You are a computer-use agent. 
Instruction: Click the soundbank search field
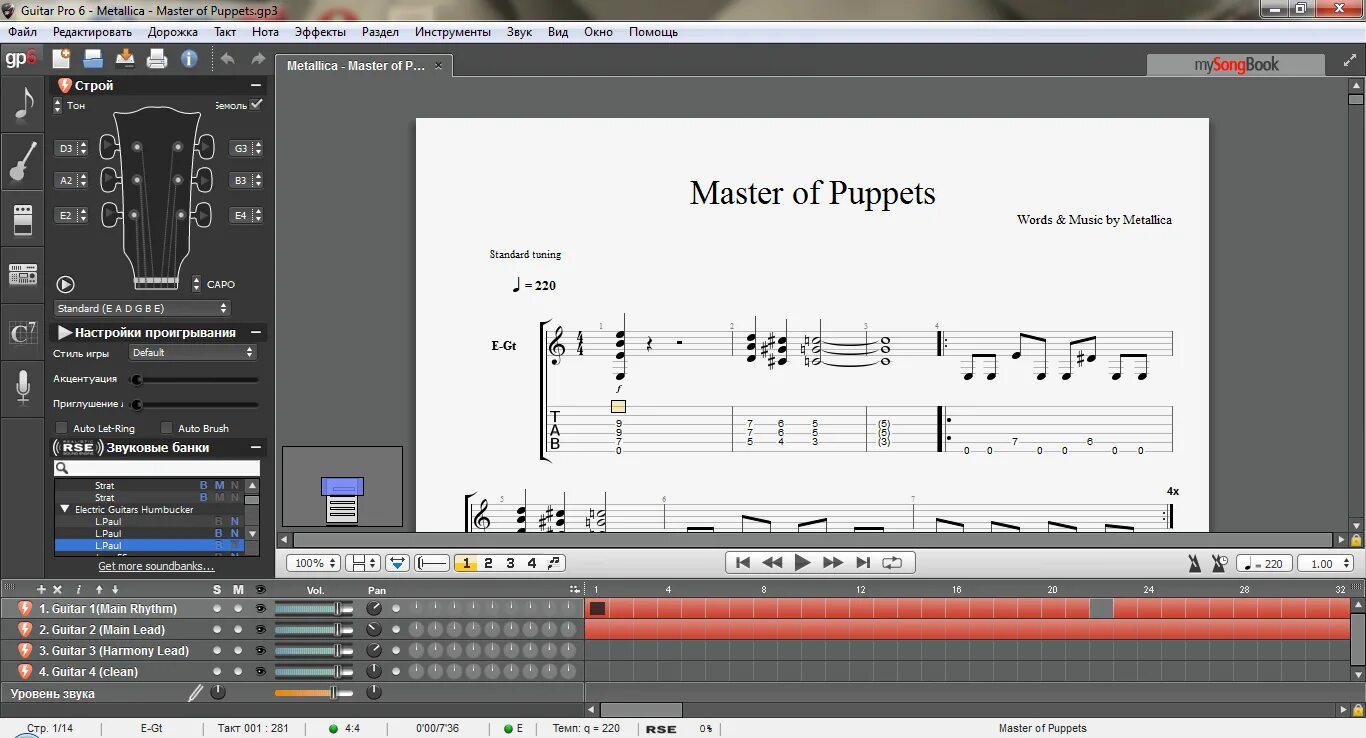tap(157, 468)
